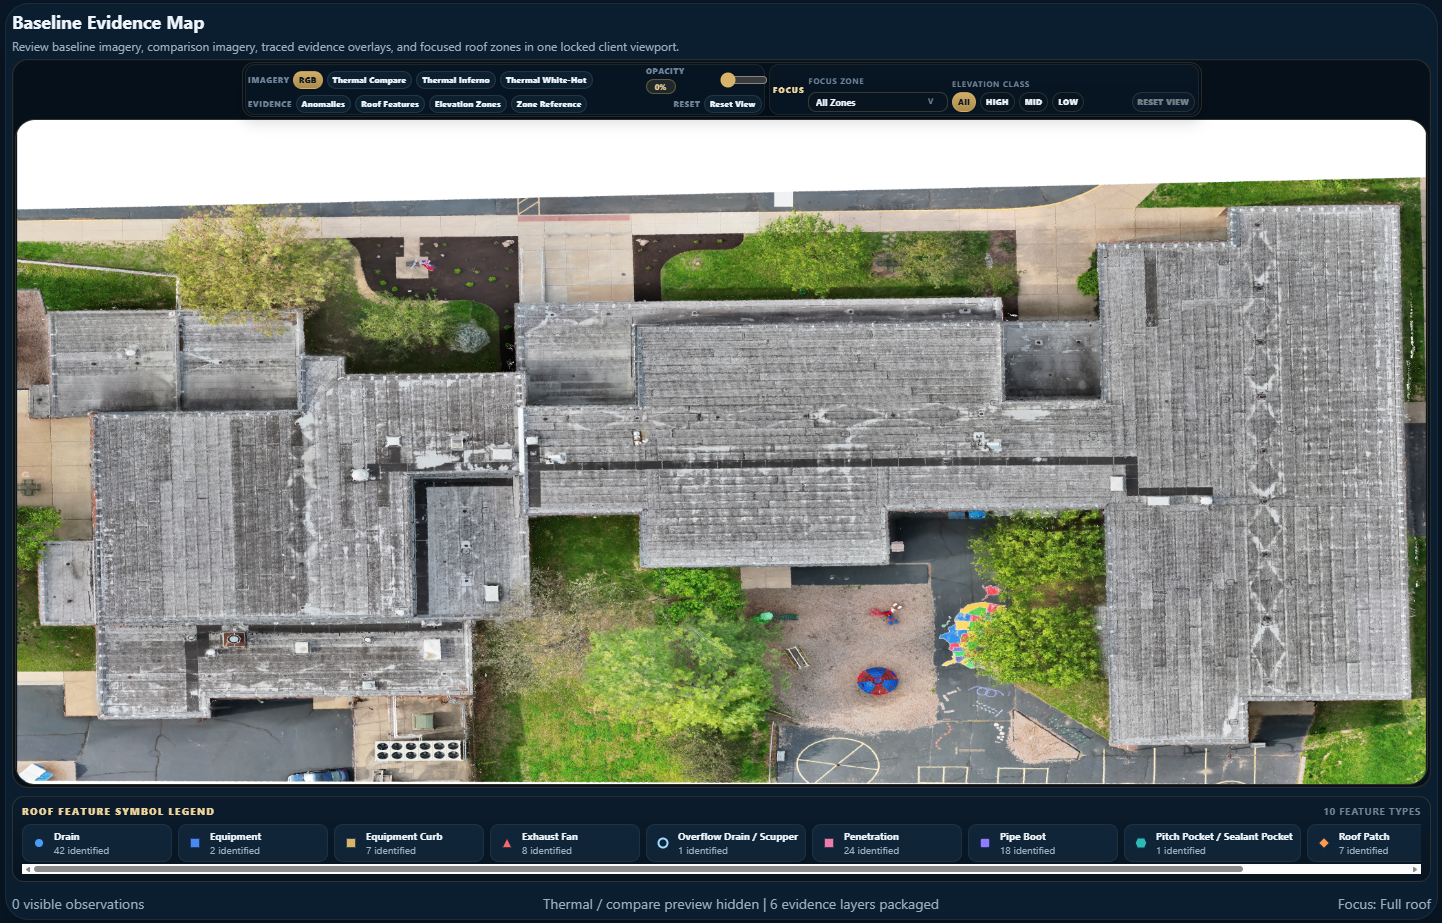Click the orange Roof Patch diamond icon

point(1324,843)
